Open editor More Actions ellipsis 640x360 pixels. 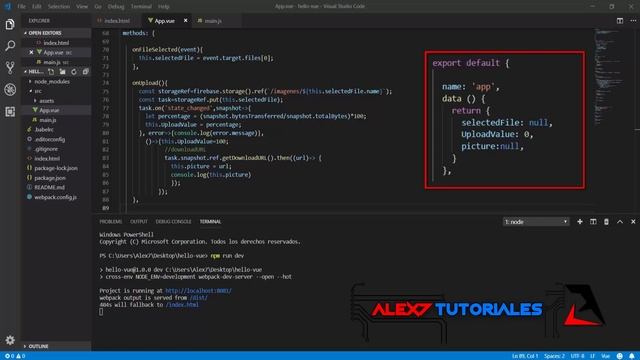[x=633, y=20]
